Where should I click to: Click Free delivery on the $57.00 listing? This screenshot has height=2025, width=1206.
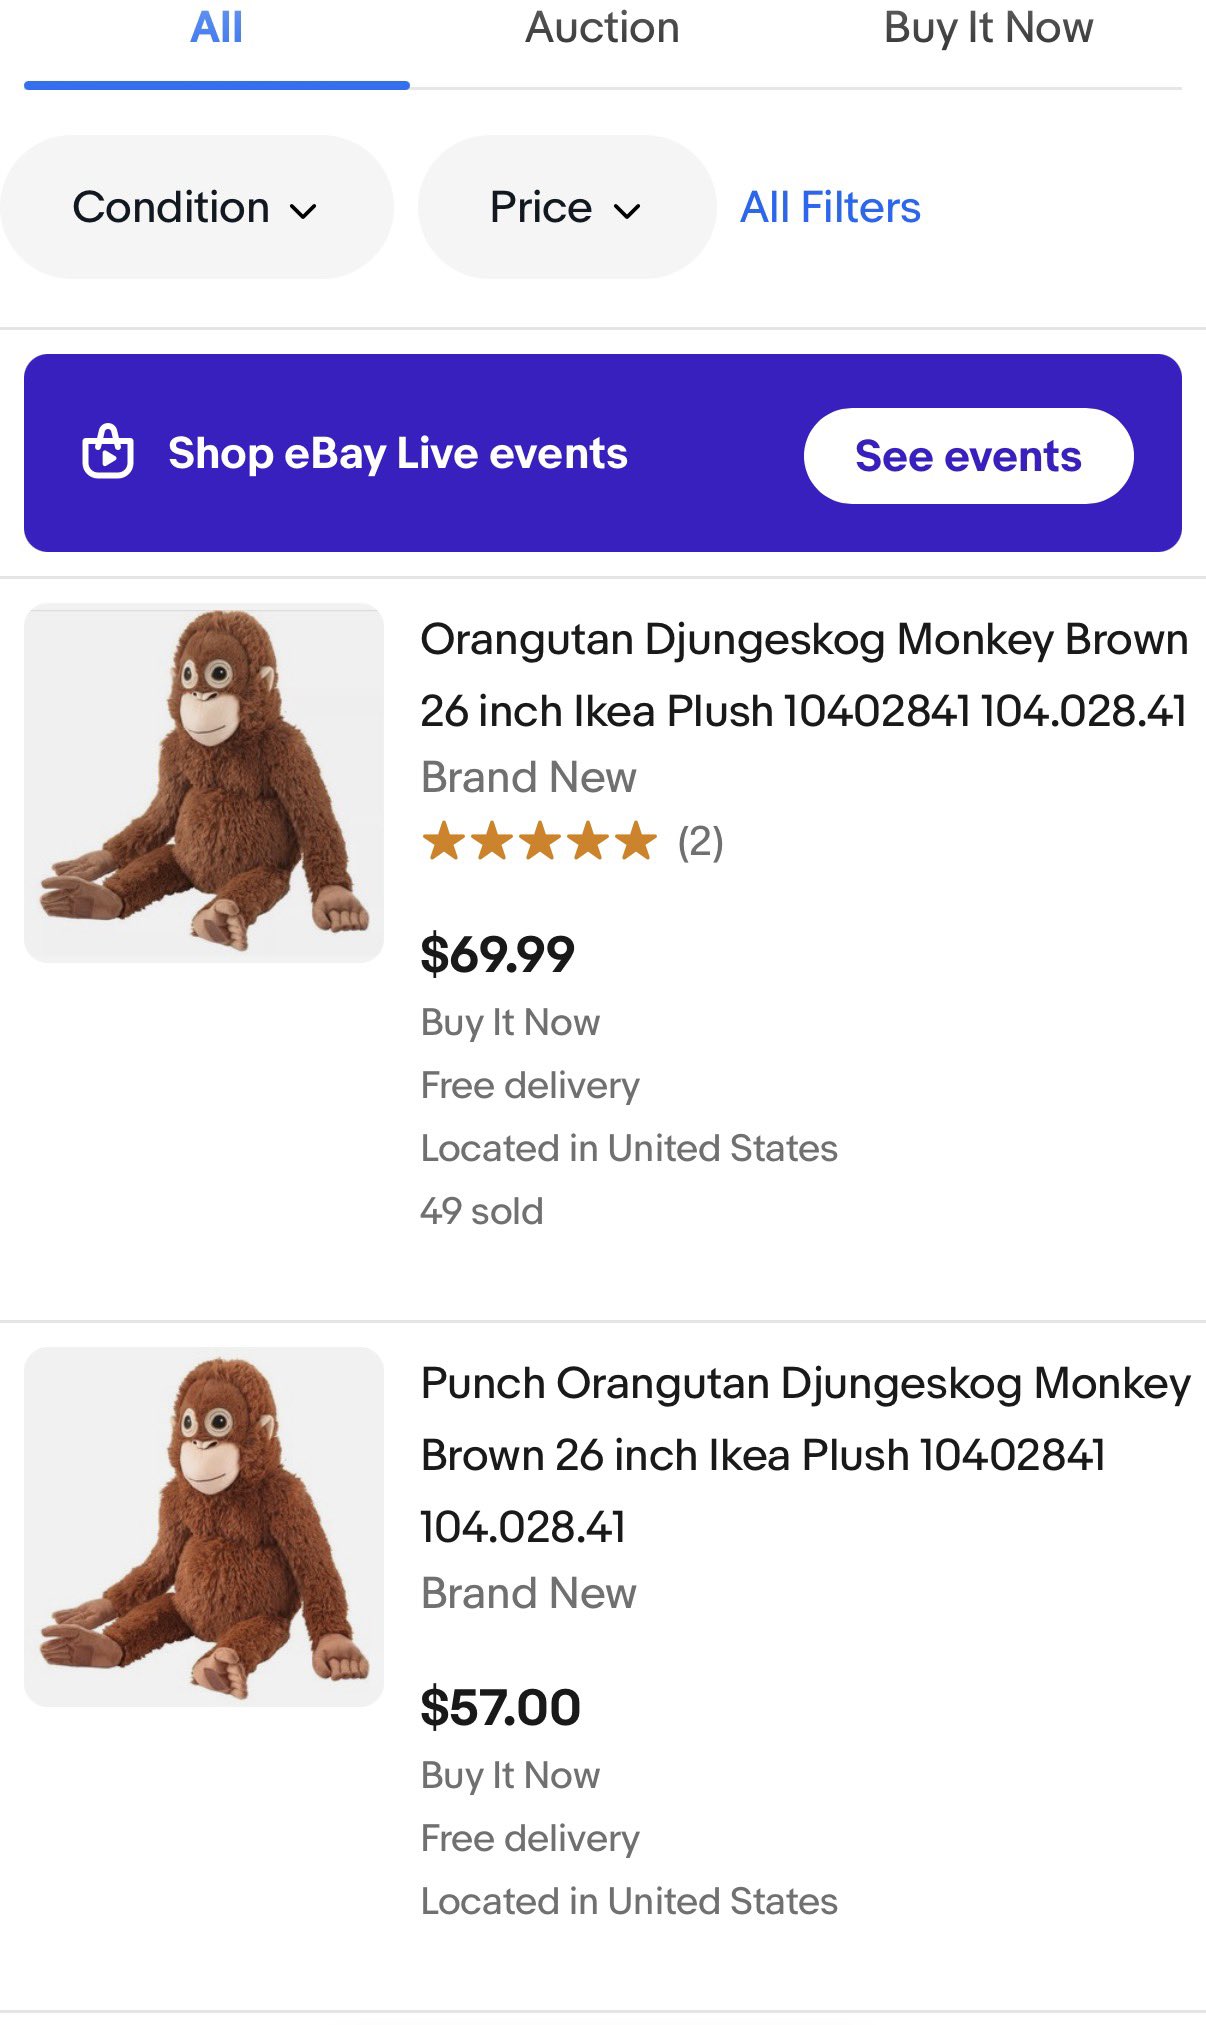(530, 1838)
